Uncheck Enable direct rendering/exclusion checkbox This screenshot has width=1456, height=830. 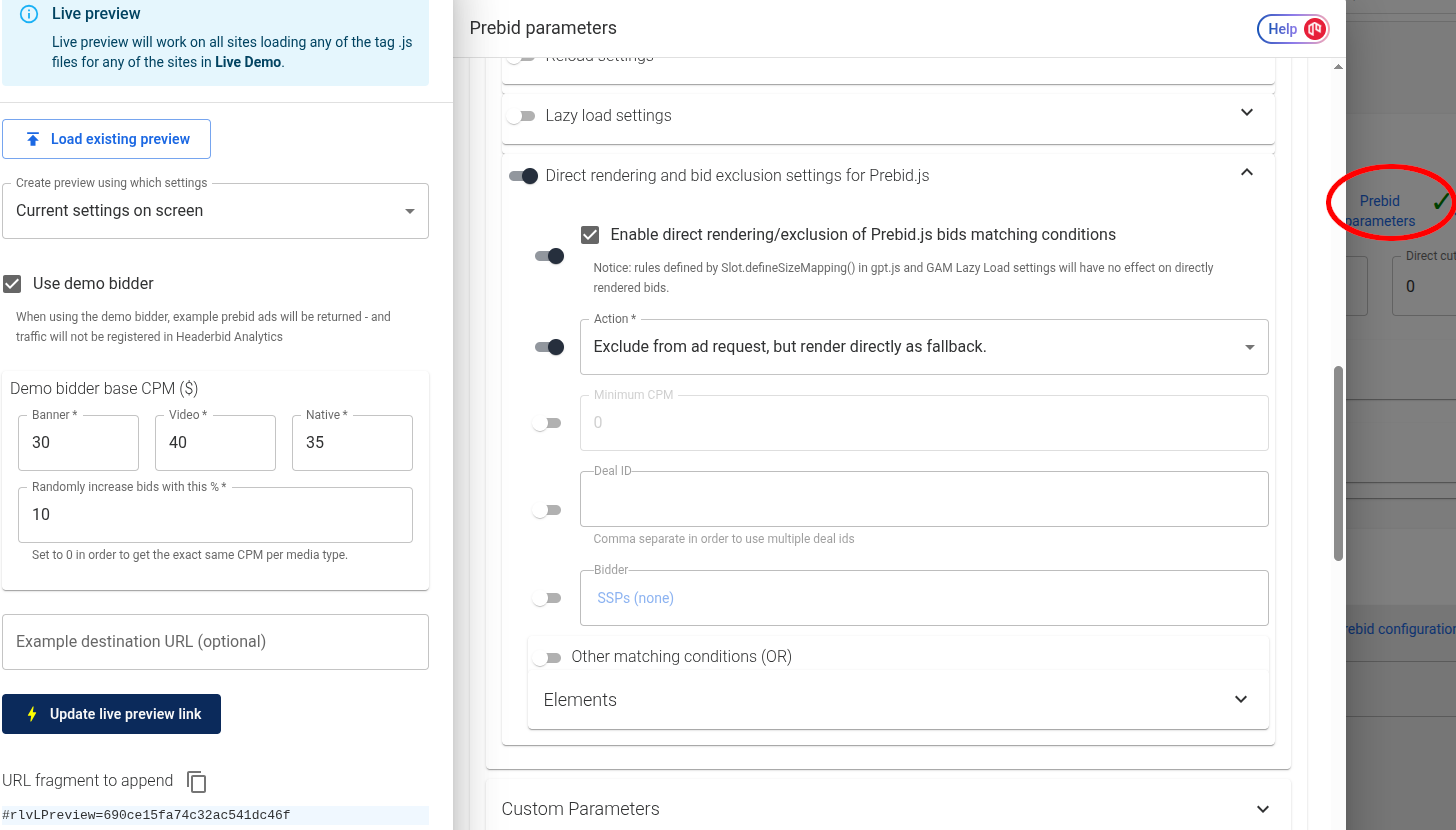tap(590, 235)
